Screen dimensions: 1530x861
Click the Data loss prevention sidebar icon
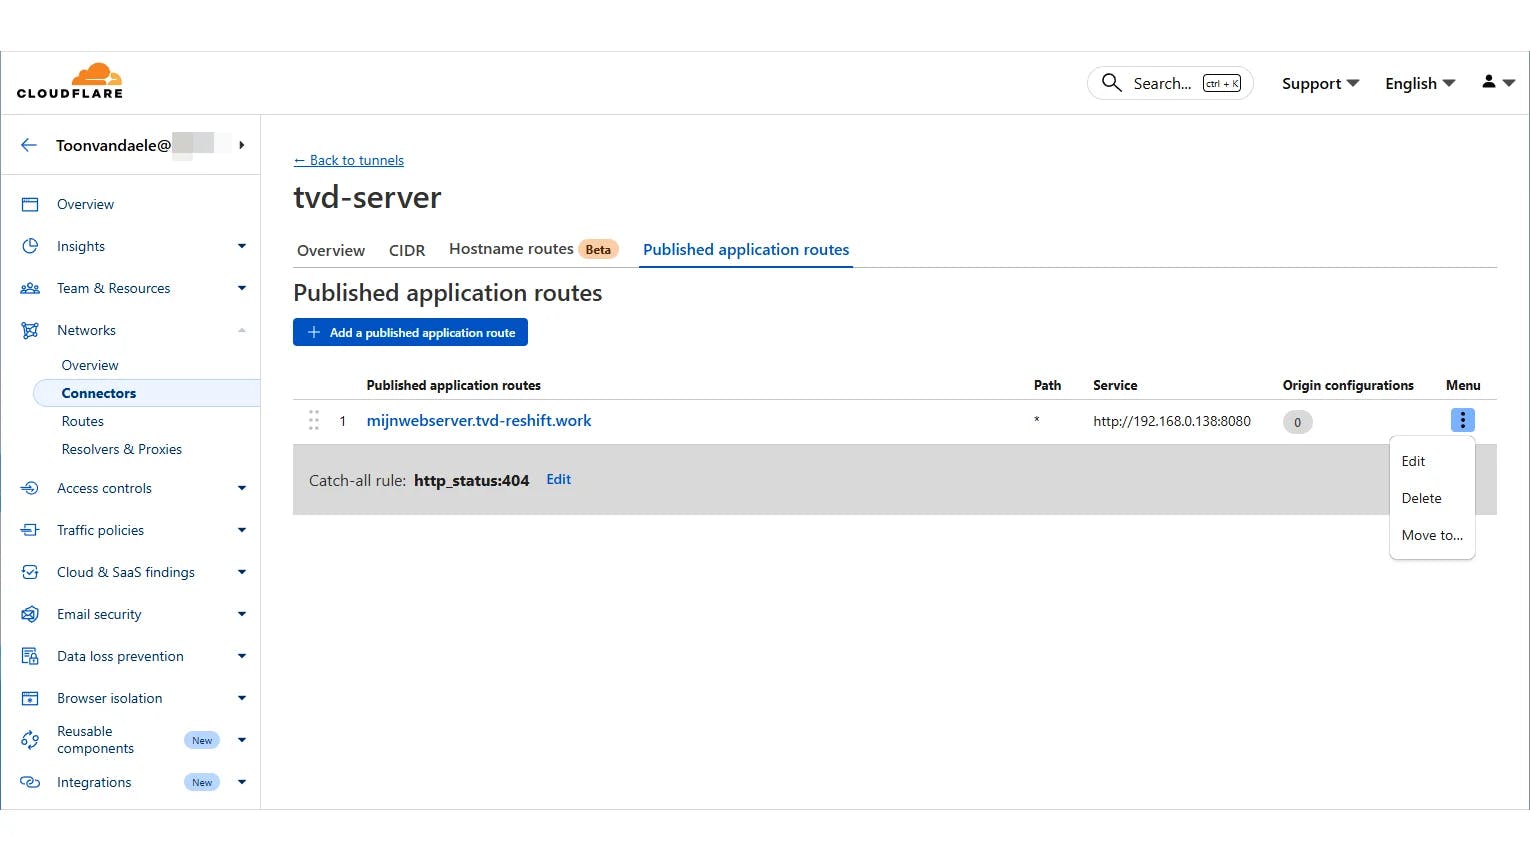pyautogui.click(x=30, y=656)
